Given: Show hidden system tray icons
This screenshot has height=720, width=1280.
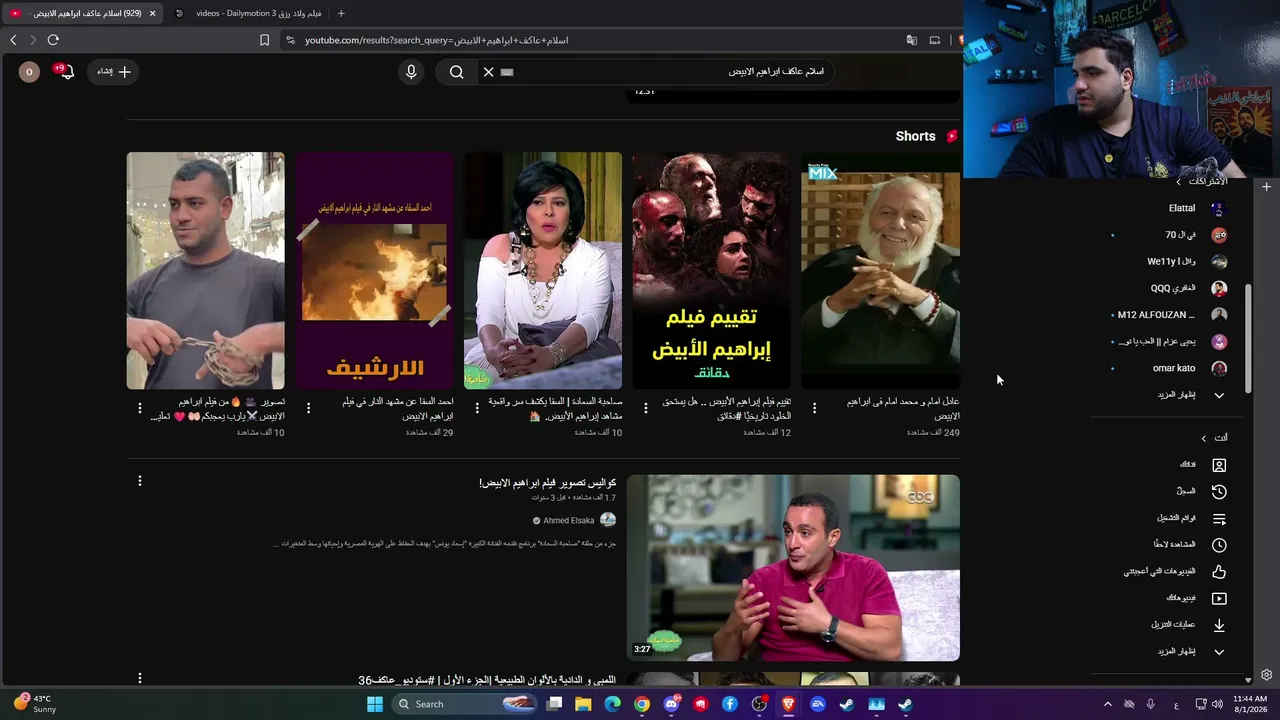Looking at the screenshot, I should pos(1107,704).
